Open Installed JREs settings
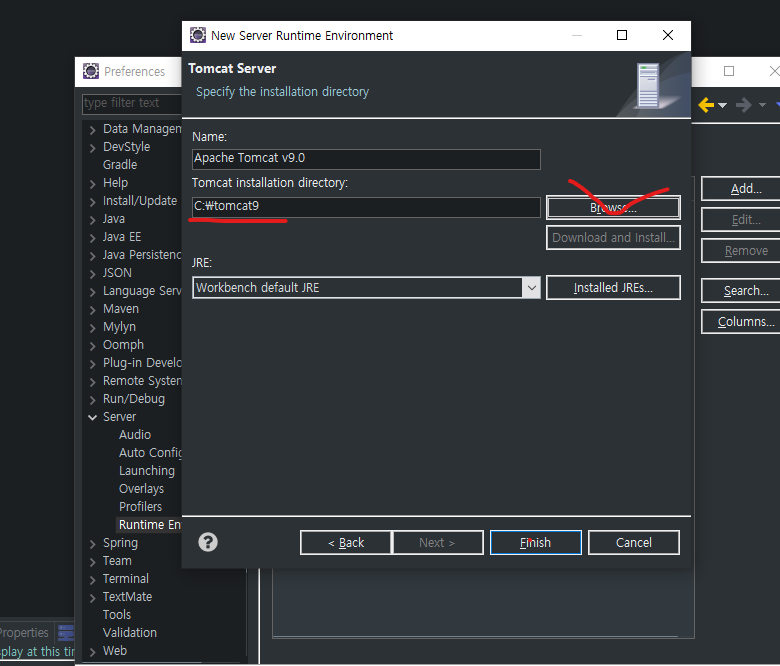 point(613,288)
